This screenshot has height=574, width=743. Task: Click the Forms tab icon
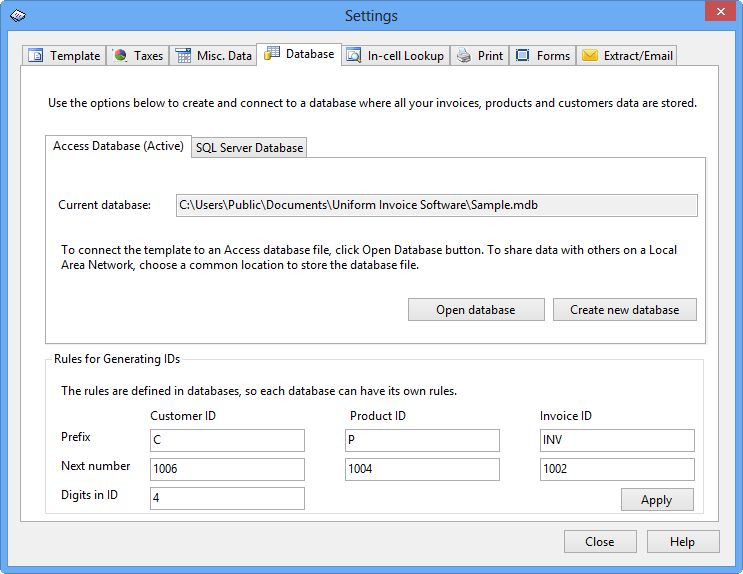pyautogui.click(x=522, y=55)
